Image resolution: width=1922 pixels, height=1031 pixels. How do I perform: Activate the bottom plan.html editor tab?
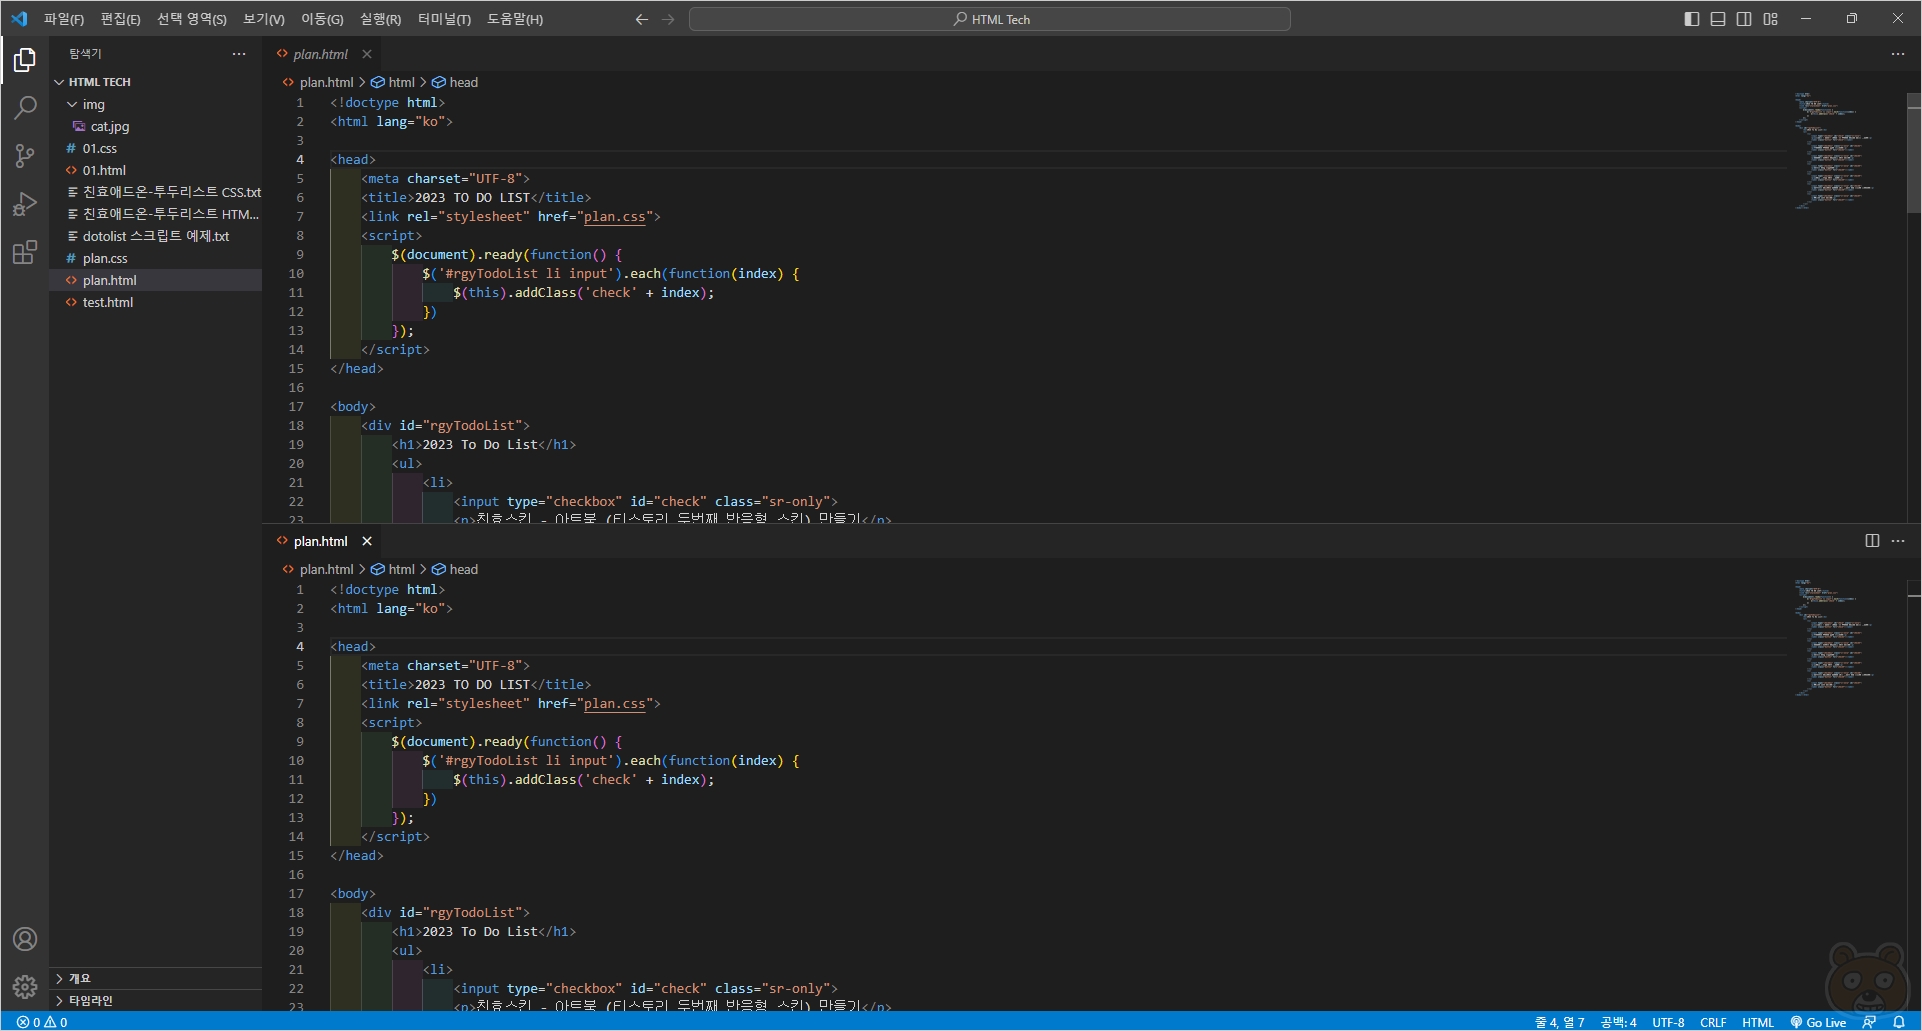click(x=322, y=541)
